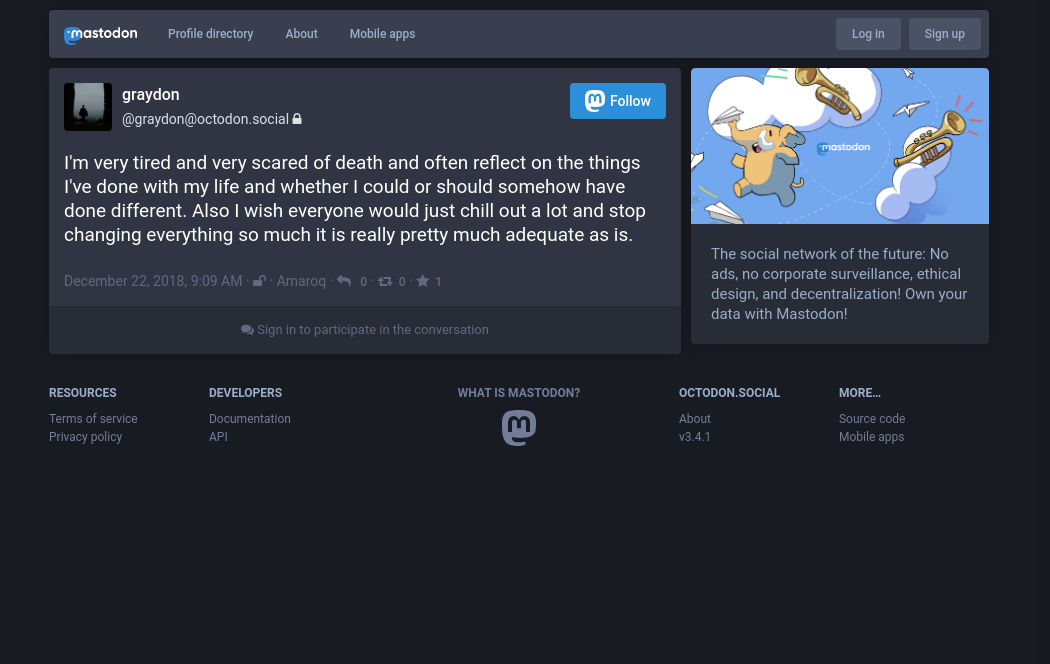1050x664 pixels.
Task: Click the unlisted lock icon beside date
Action: 259,282
